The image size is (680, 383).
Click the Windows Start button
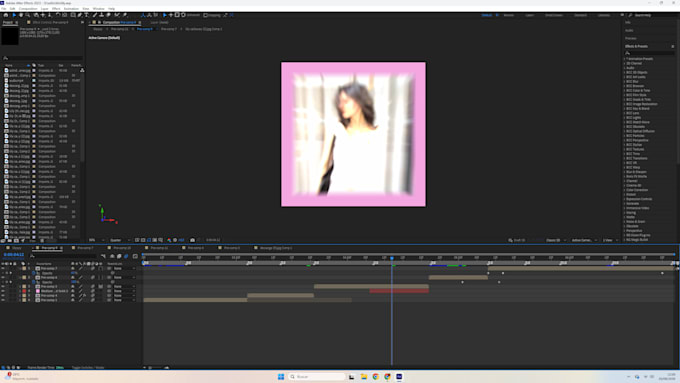pyautogui.click(x=281, y=376)
